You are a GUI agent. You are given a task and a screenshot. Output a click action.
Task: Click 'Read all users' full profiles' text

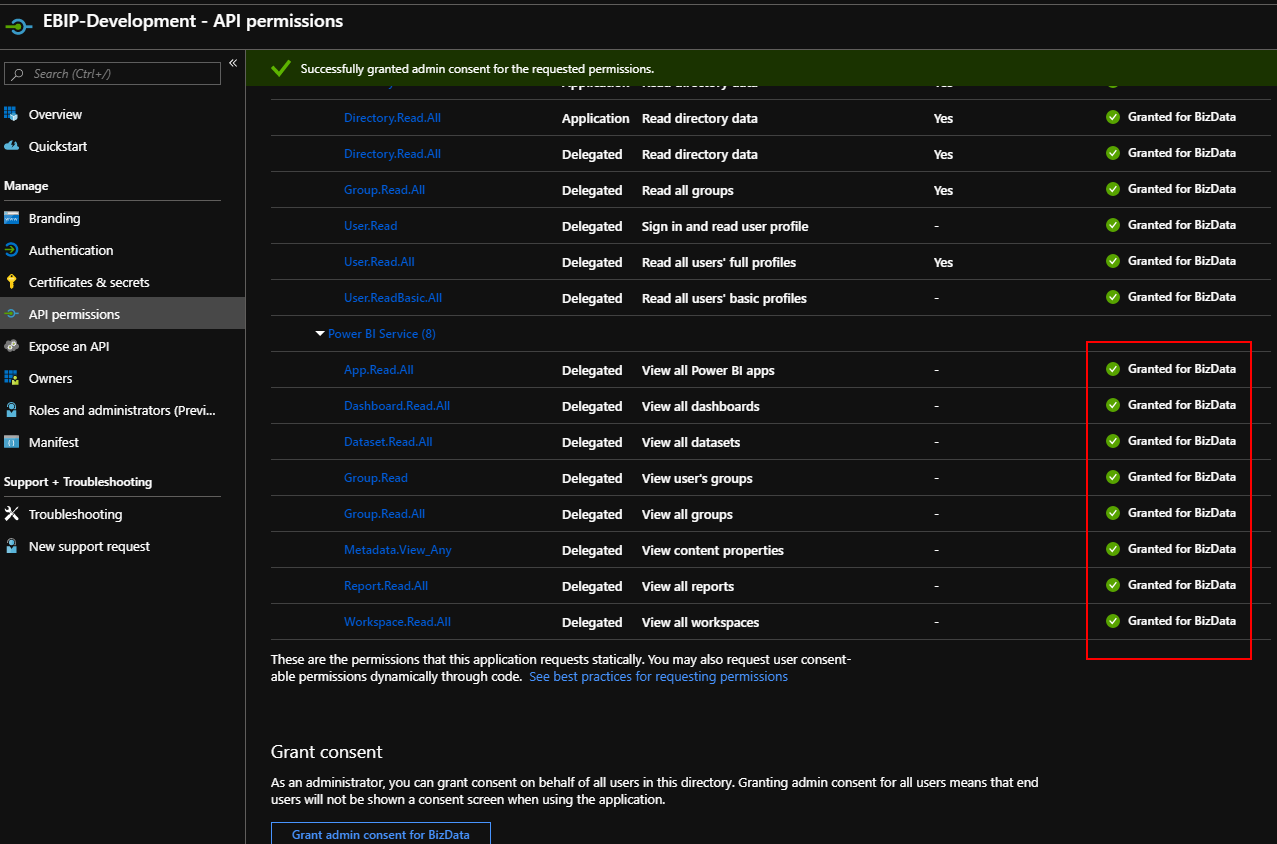(719, 262)
